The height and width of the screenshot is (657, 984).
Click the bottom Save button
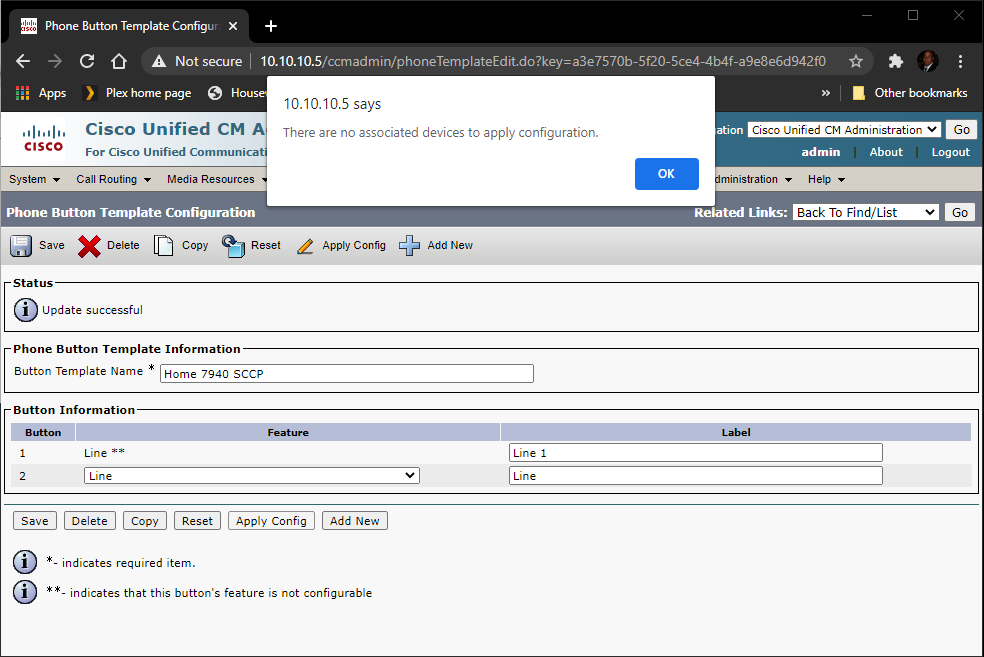35,521
